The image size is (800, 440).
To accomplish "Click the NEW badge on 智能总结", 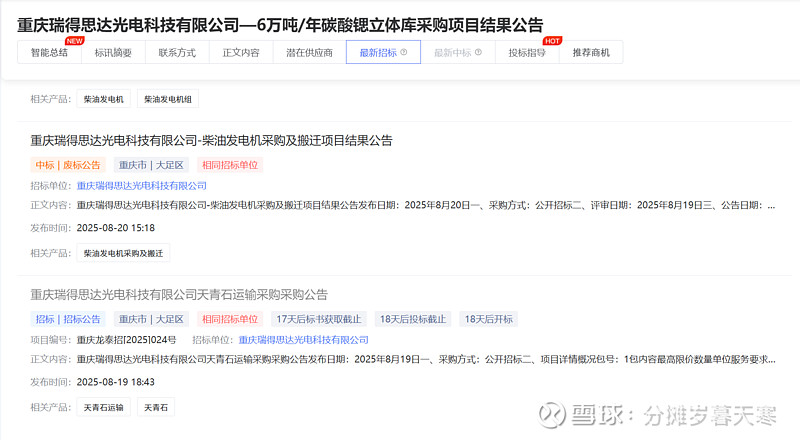I will [x=74, y=41].
